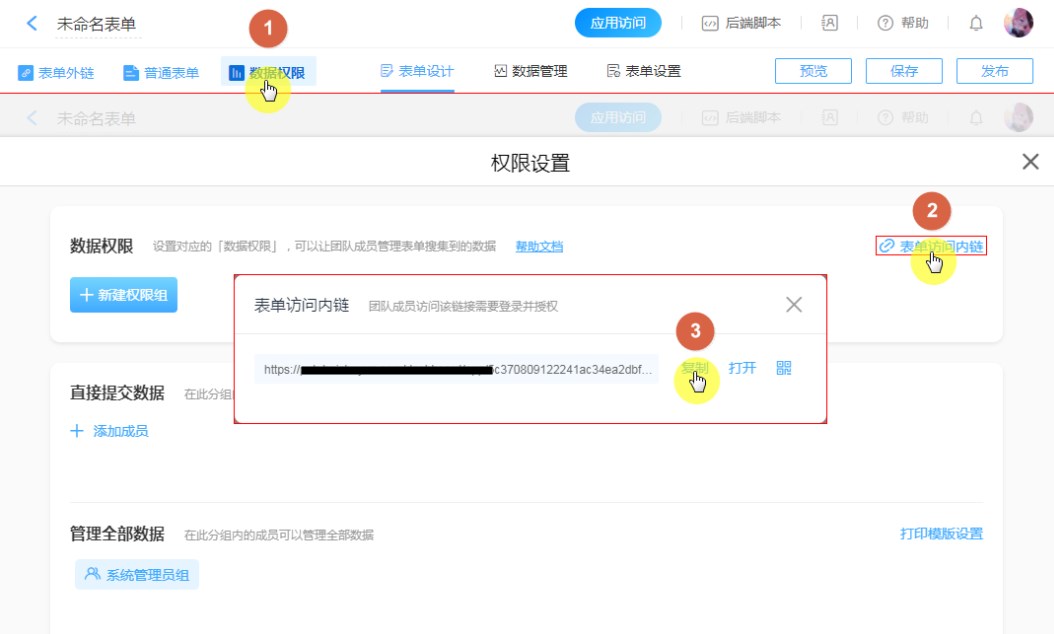Click the back arrow beside 未命名表单
Screen dimensions: 1054x634
[x=33, y=23]
